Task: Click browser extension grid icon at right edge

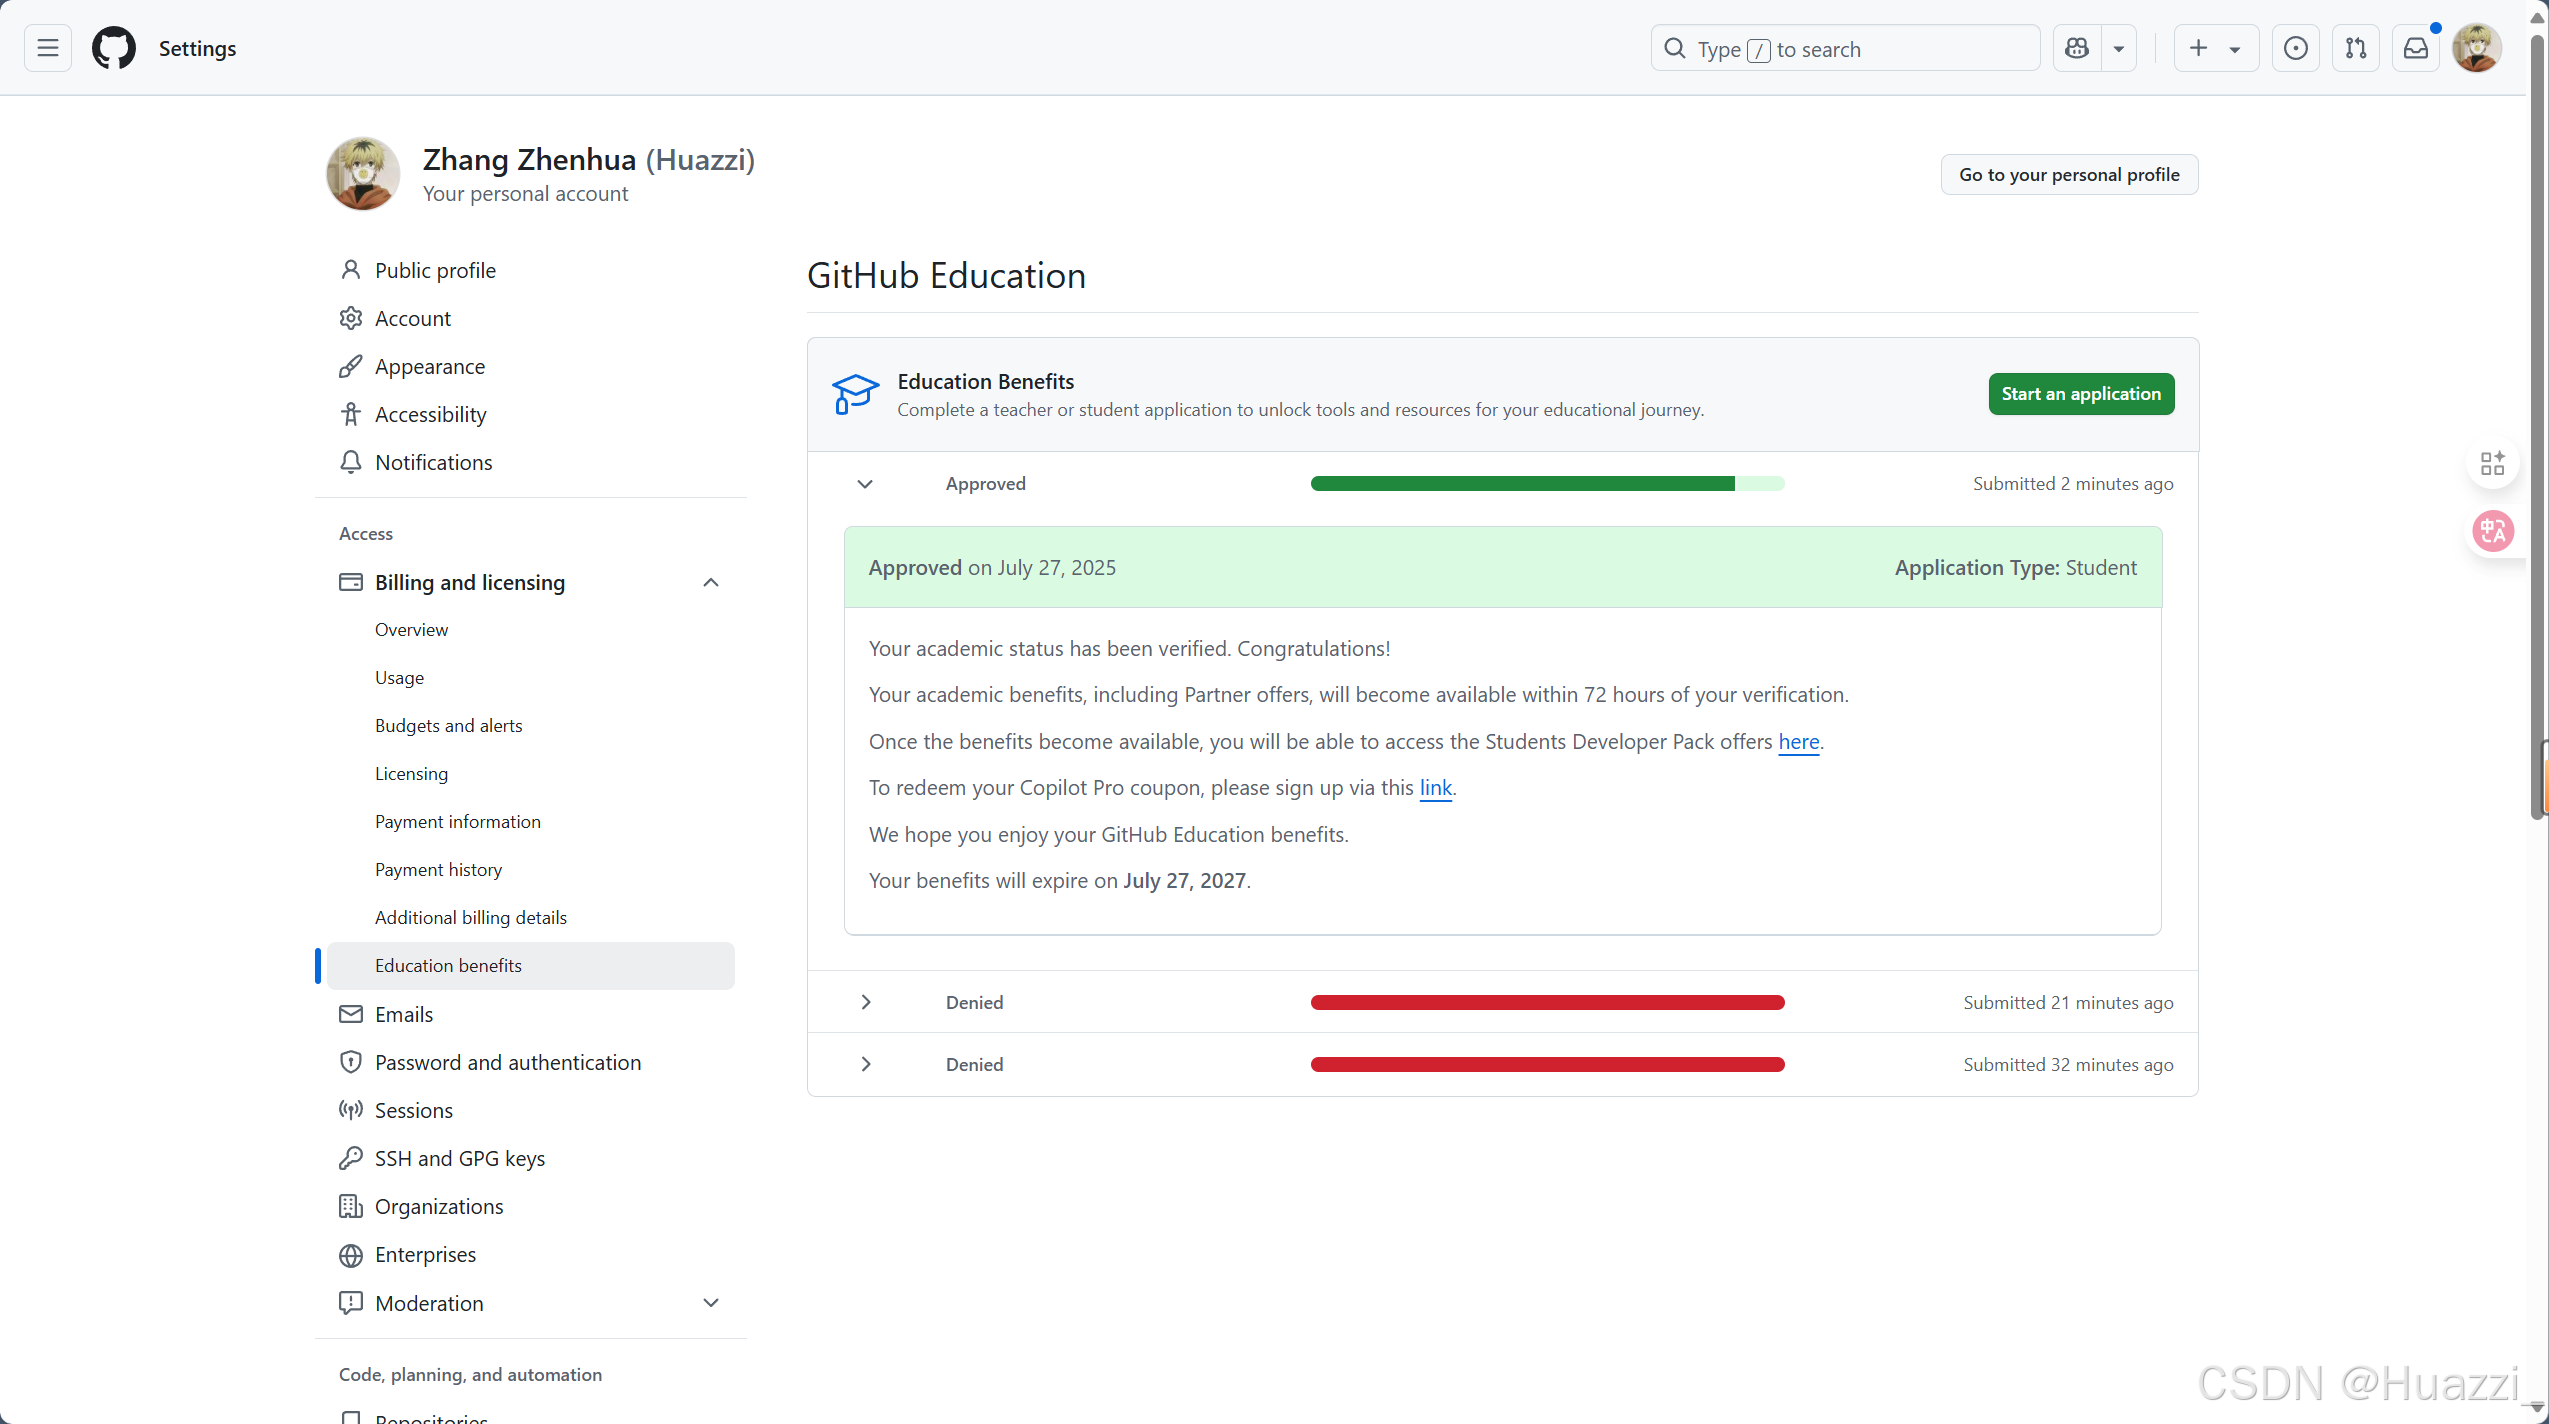Action: (2492, 463)
